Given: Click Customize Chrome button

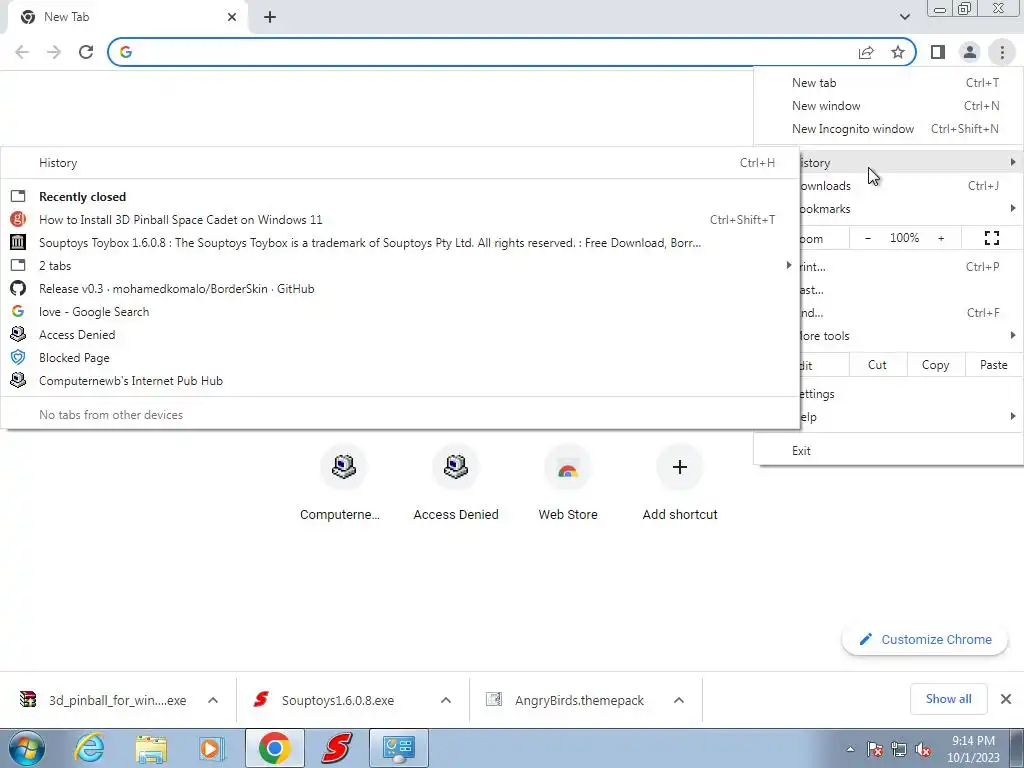Looking at the screenshot, I should (925, 640).
